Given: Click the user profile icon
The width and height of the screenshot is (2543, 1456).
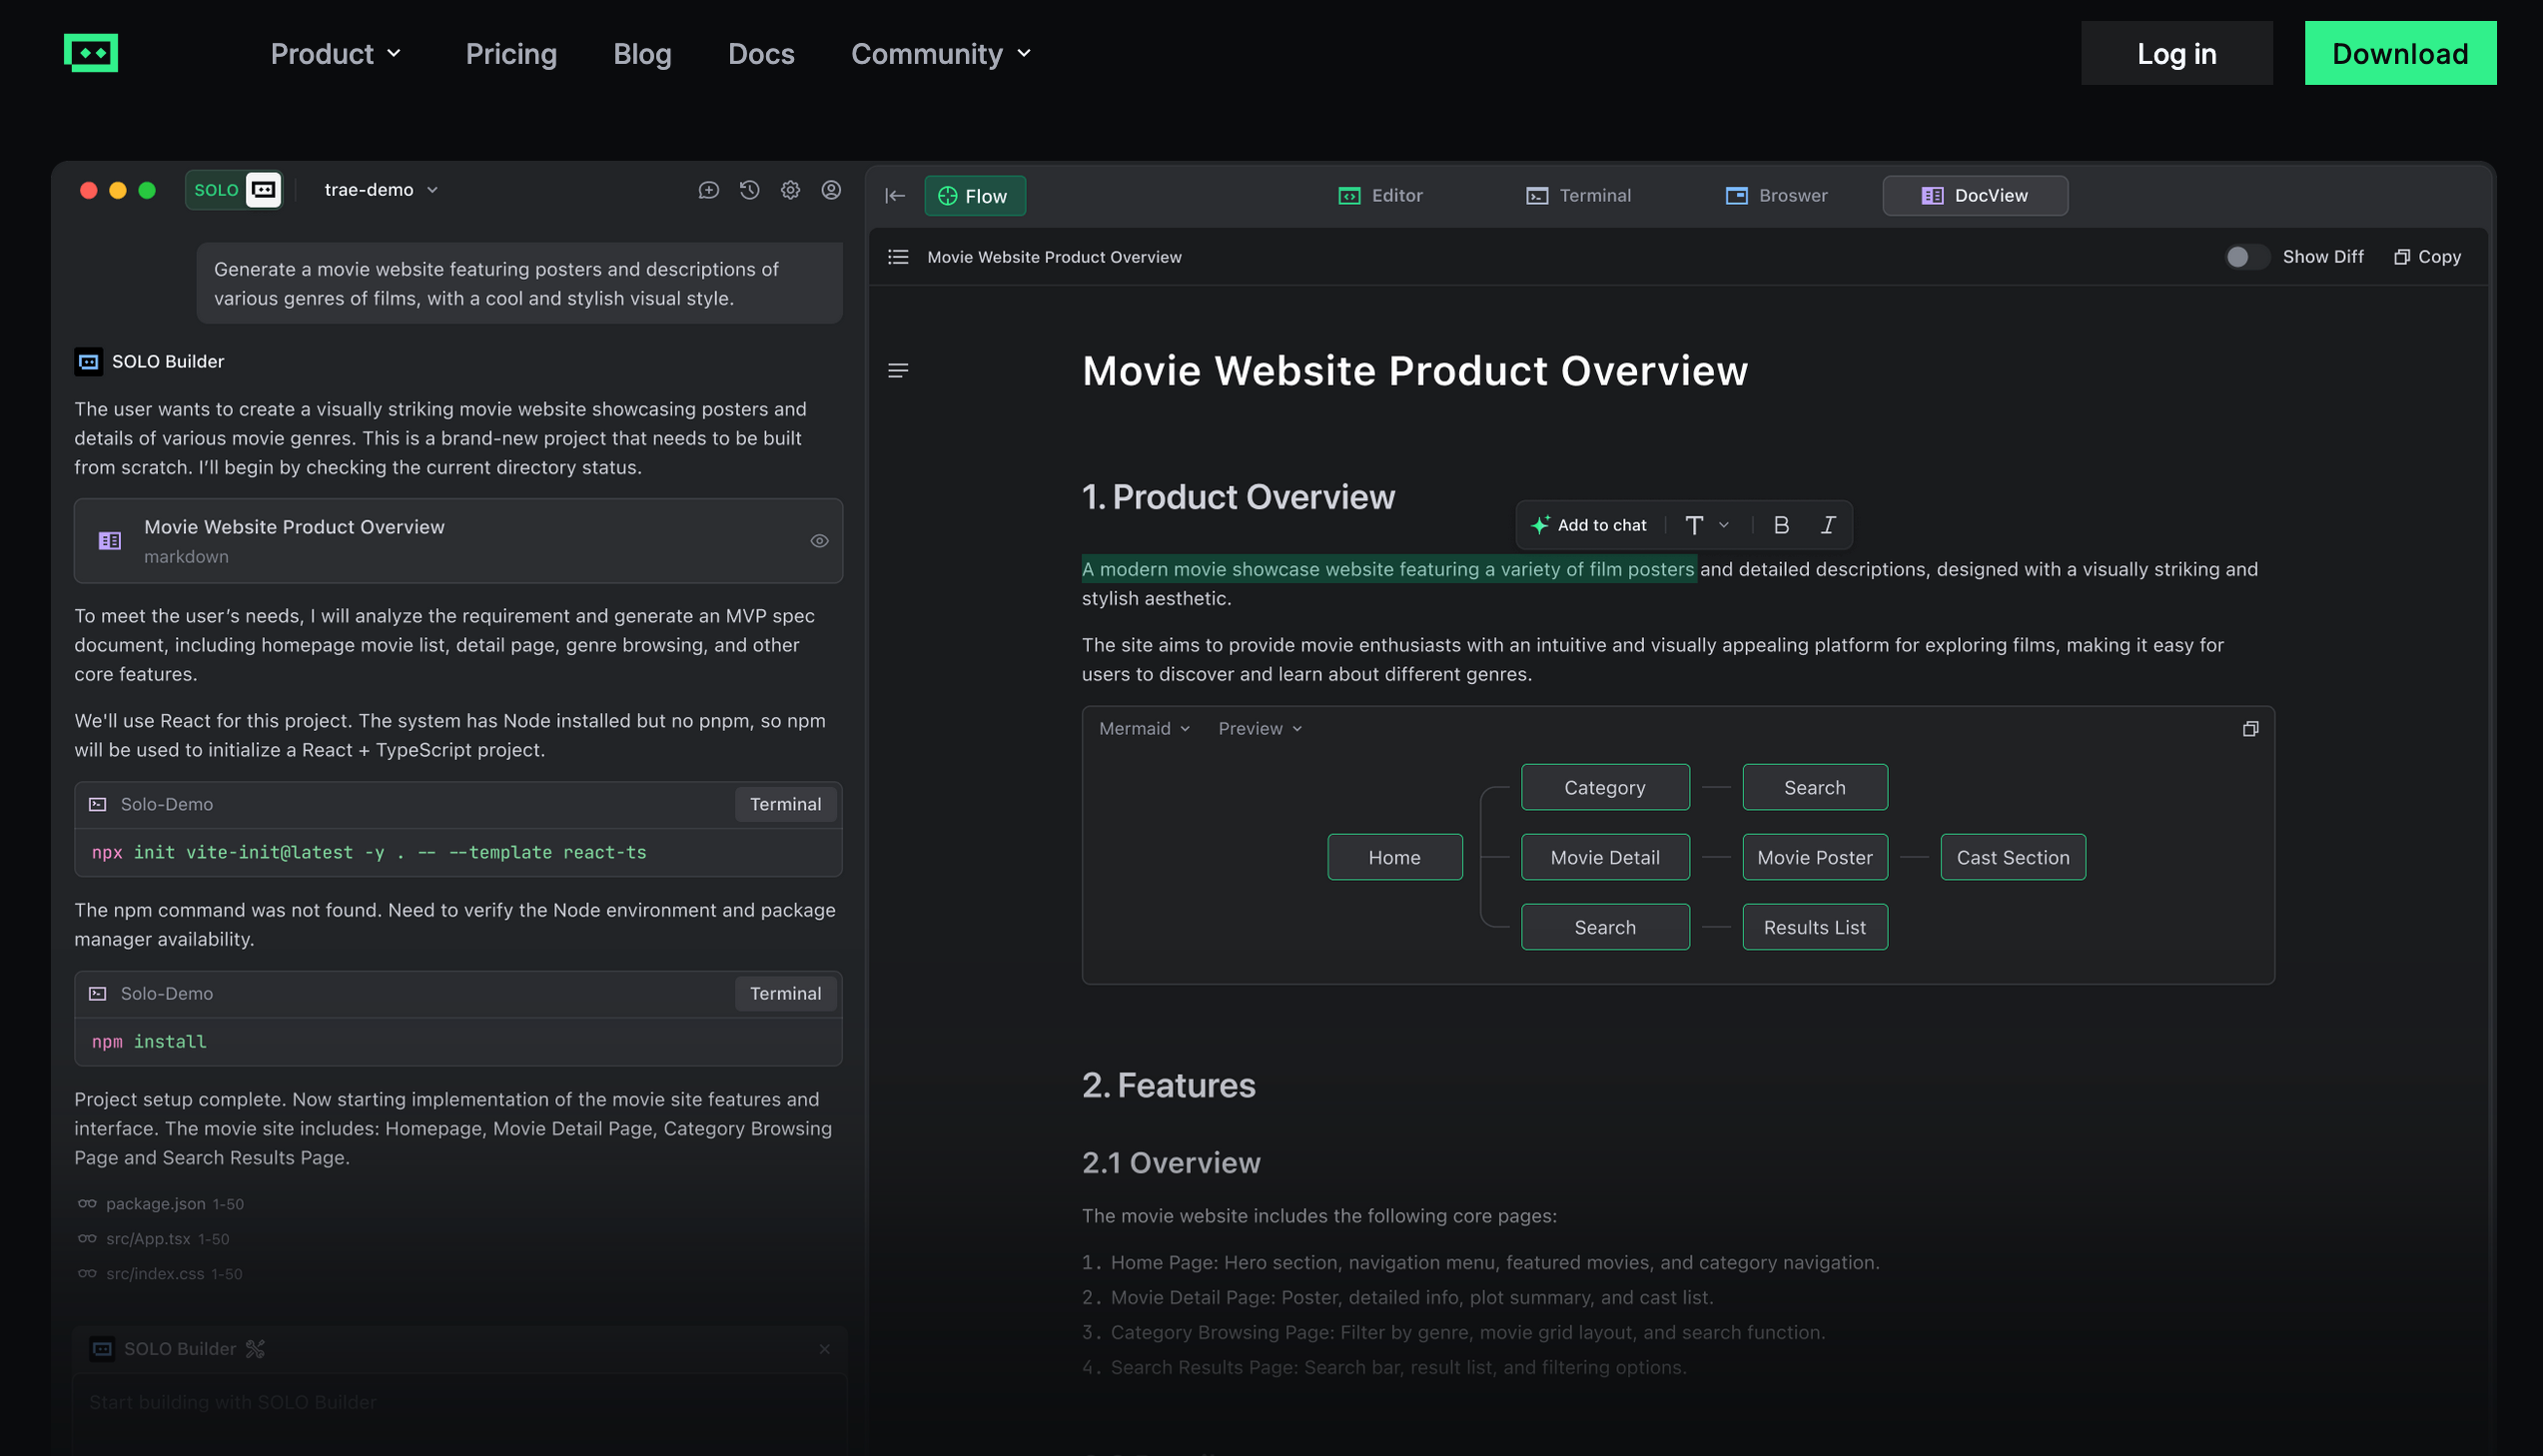Looking at the screenshot, I should [x=831, y=190].
